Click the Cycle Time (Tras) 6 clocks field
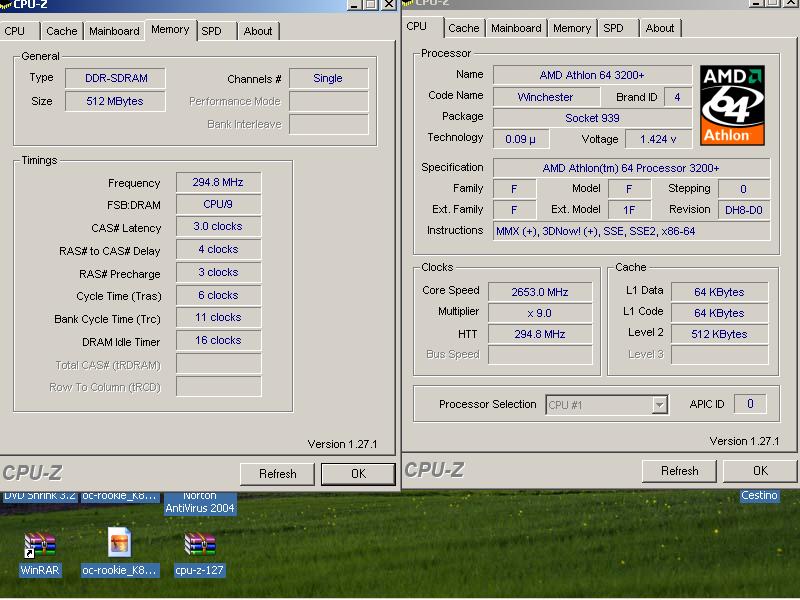 (218, 295)
